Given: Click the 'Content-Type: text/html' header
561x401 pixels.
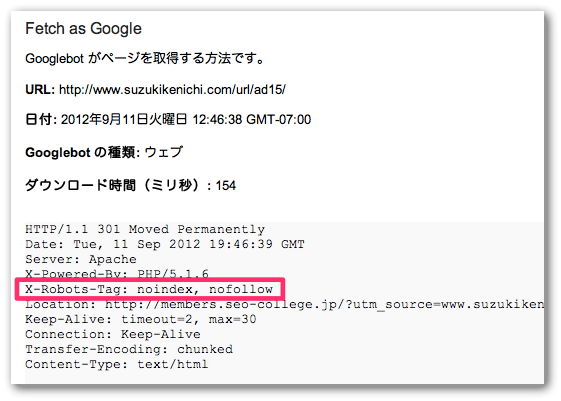Looking at the screenshot, I should (116, 364).
